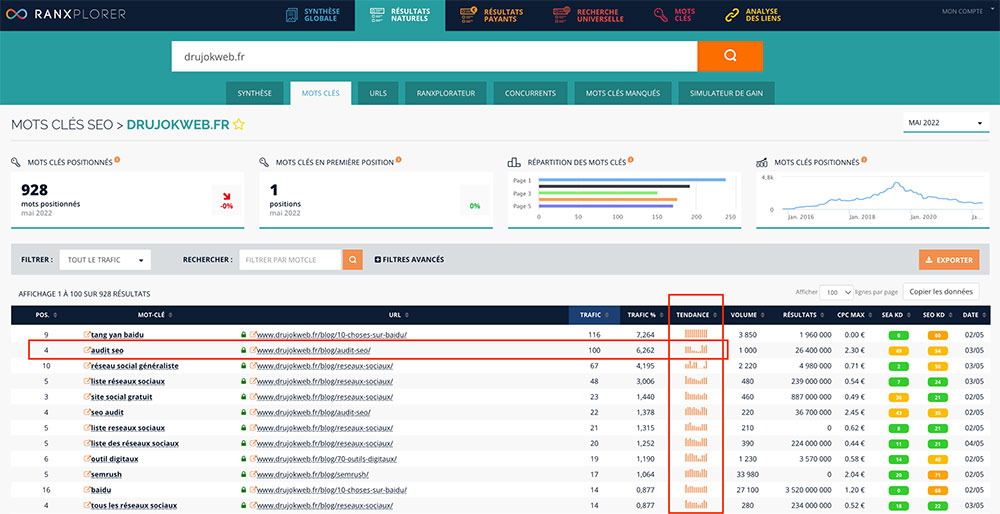Switch to the Synthèse sub-tab
This screenshot has width=1000, height=514.
pyautogui.click(x=254, y=93)
